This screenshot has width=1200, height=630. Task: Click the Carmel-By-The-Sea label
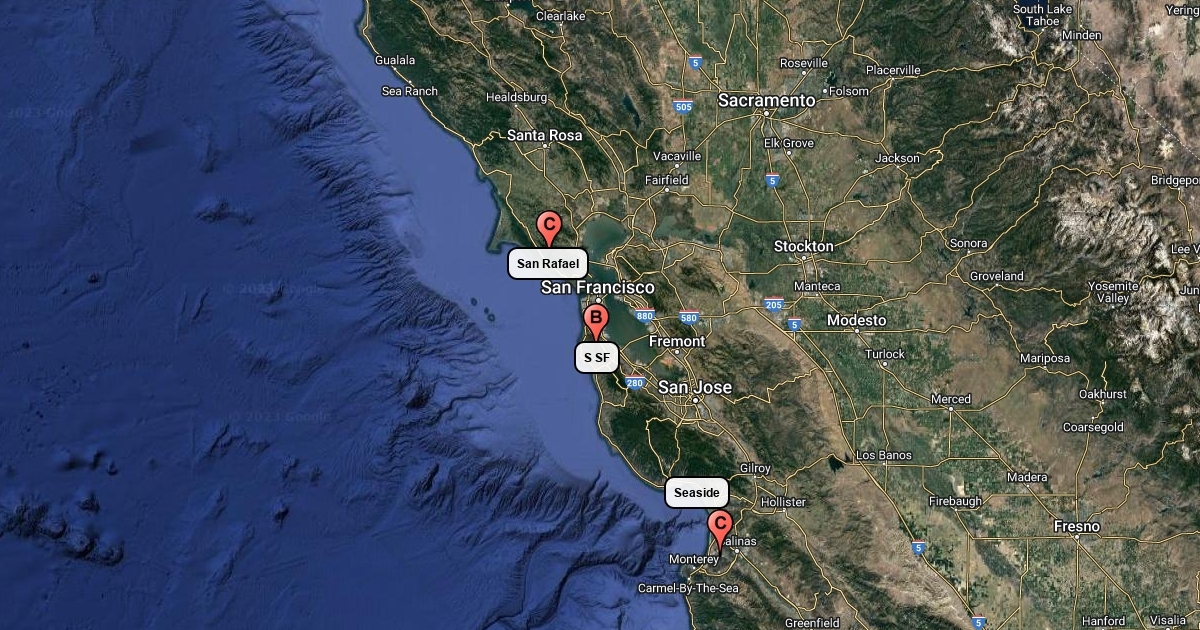[689, 589]
